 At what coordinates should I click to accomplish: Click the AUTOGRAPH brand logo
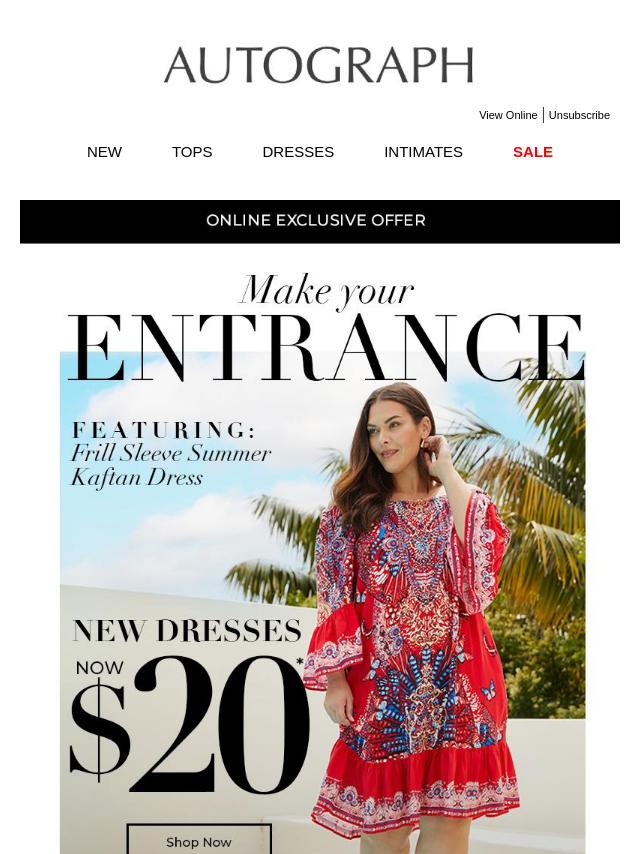pyautogui.click(x=319, y=65)
